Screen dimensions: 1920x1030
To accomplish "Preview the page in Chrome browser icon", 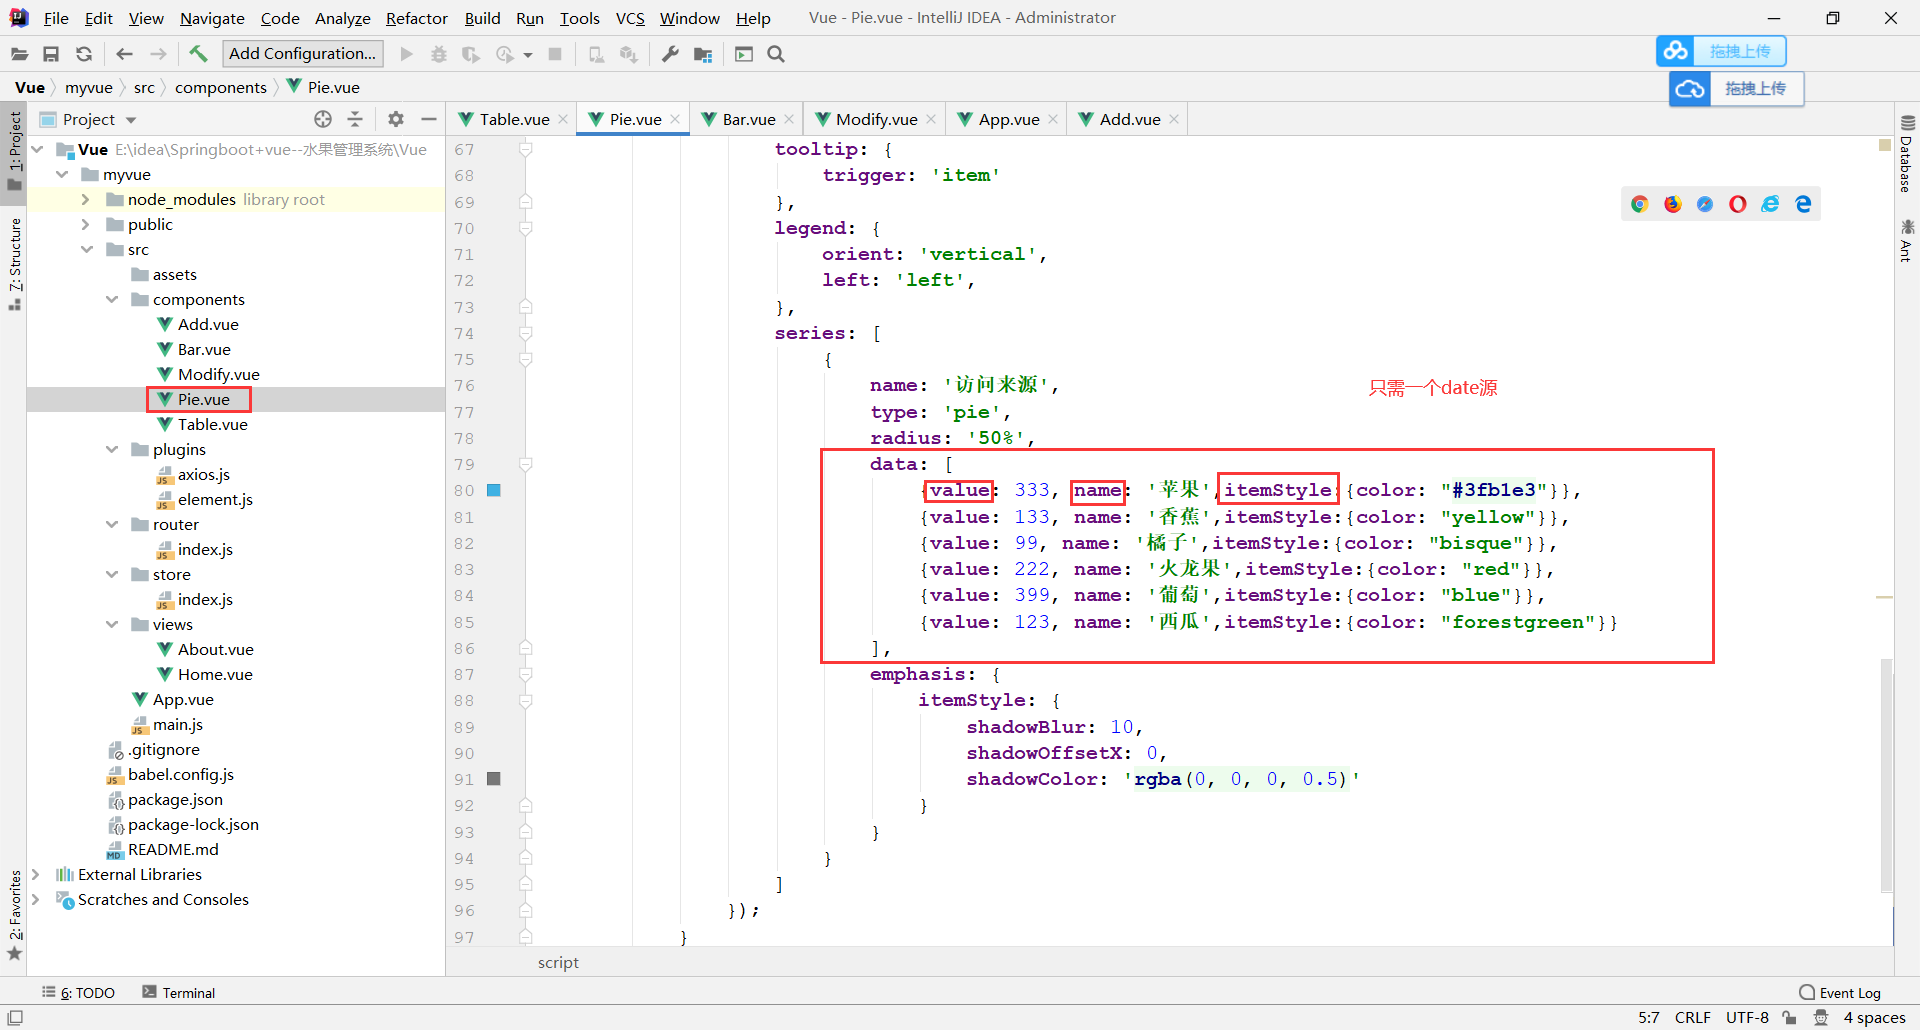I will 1639,203.
